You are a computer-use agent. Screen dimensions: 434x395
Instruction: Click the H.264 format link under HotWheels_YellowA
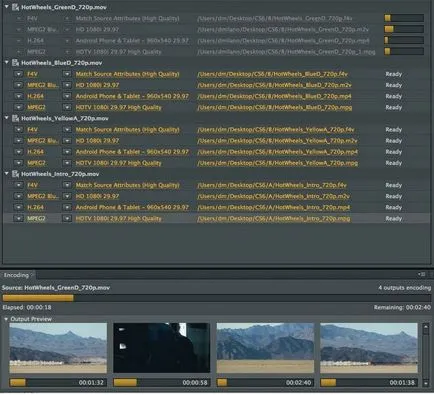click(35, 152)
